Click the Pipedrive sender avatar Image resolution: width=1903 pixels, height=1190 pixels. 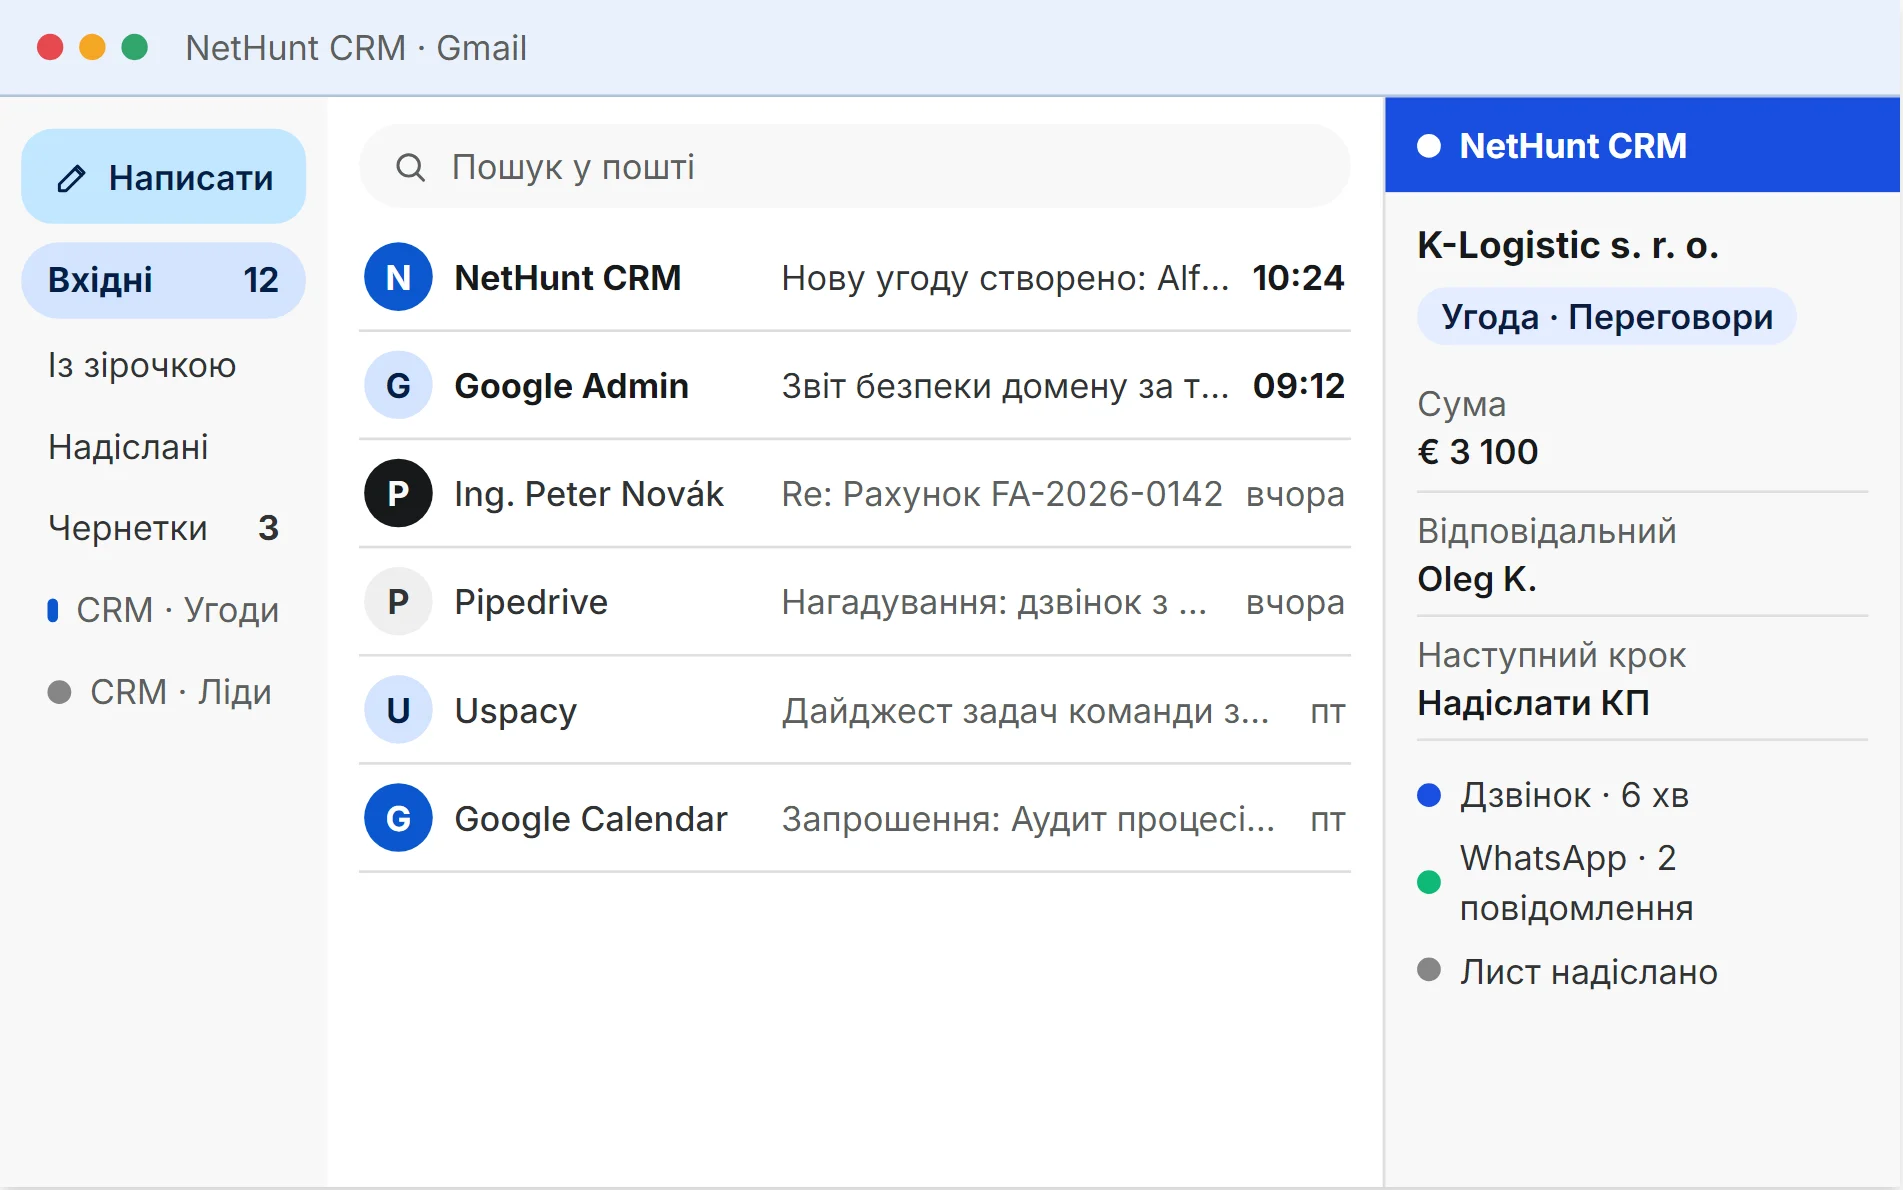(398, 601)
